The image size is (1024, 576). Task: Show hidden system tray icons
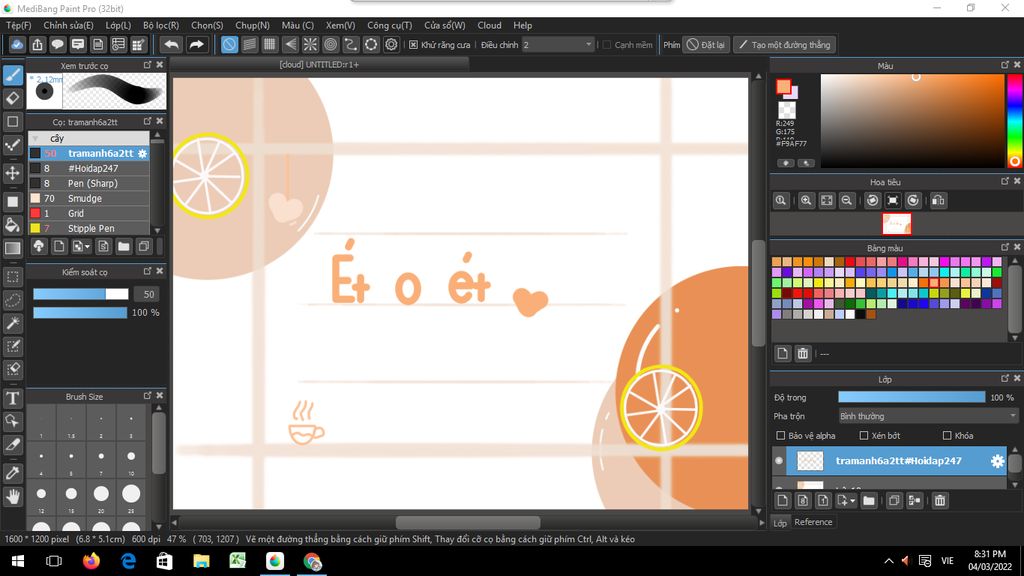[x=889, y=561]
